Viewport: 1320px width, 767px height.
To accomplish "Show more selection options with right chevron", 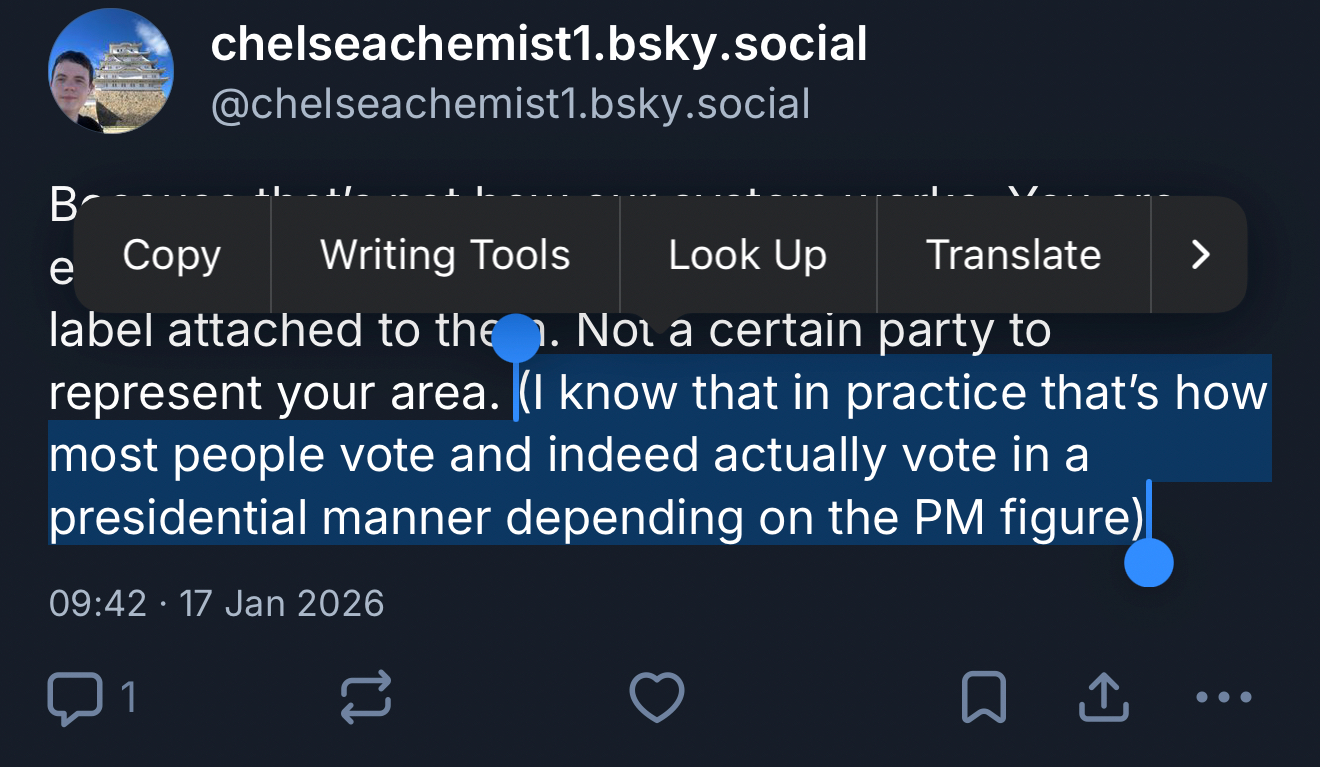I will click(x=1200, y=255).
